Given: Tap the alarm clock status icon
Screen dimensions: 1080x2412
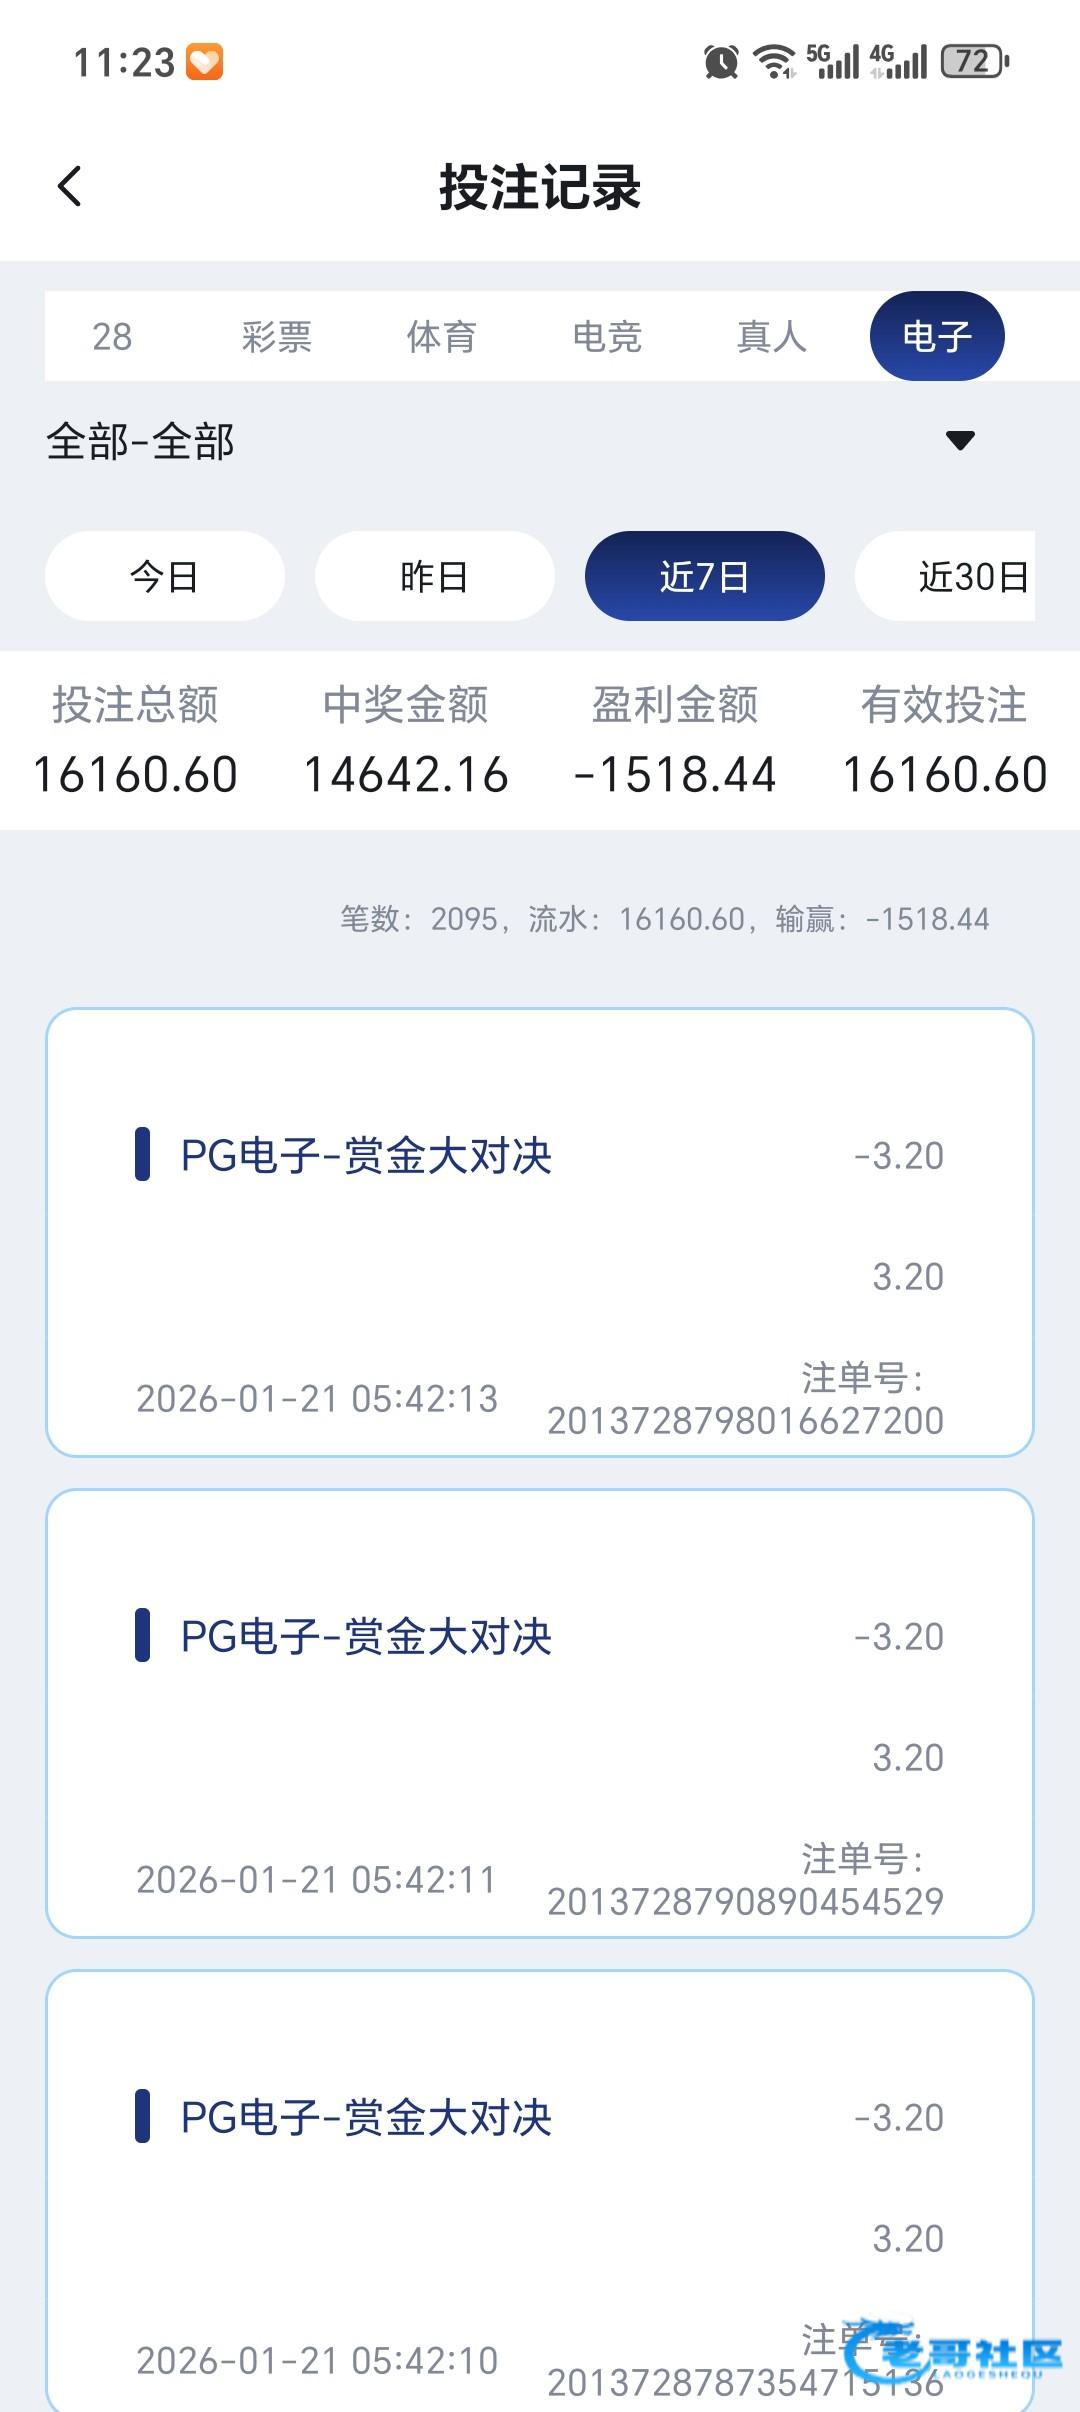Looking at the screenshot, I should tap(721, 62).
